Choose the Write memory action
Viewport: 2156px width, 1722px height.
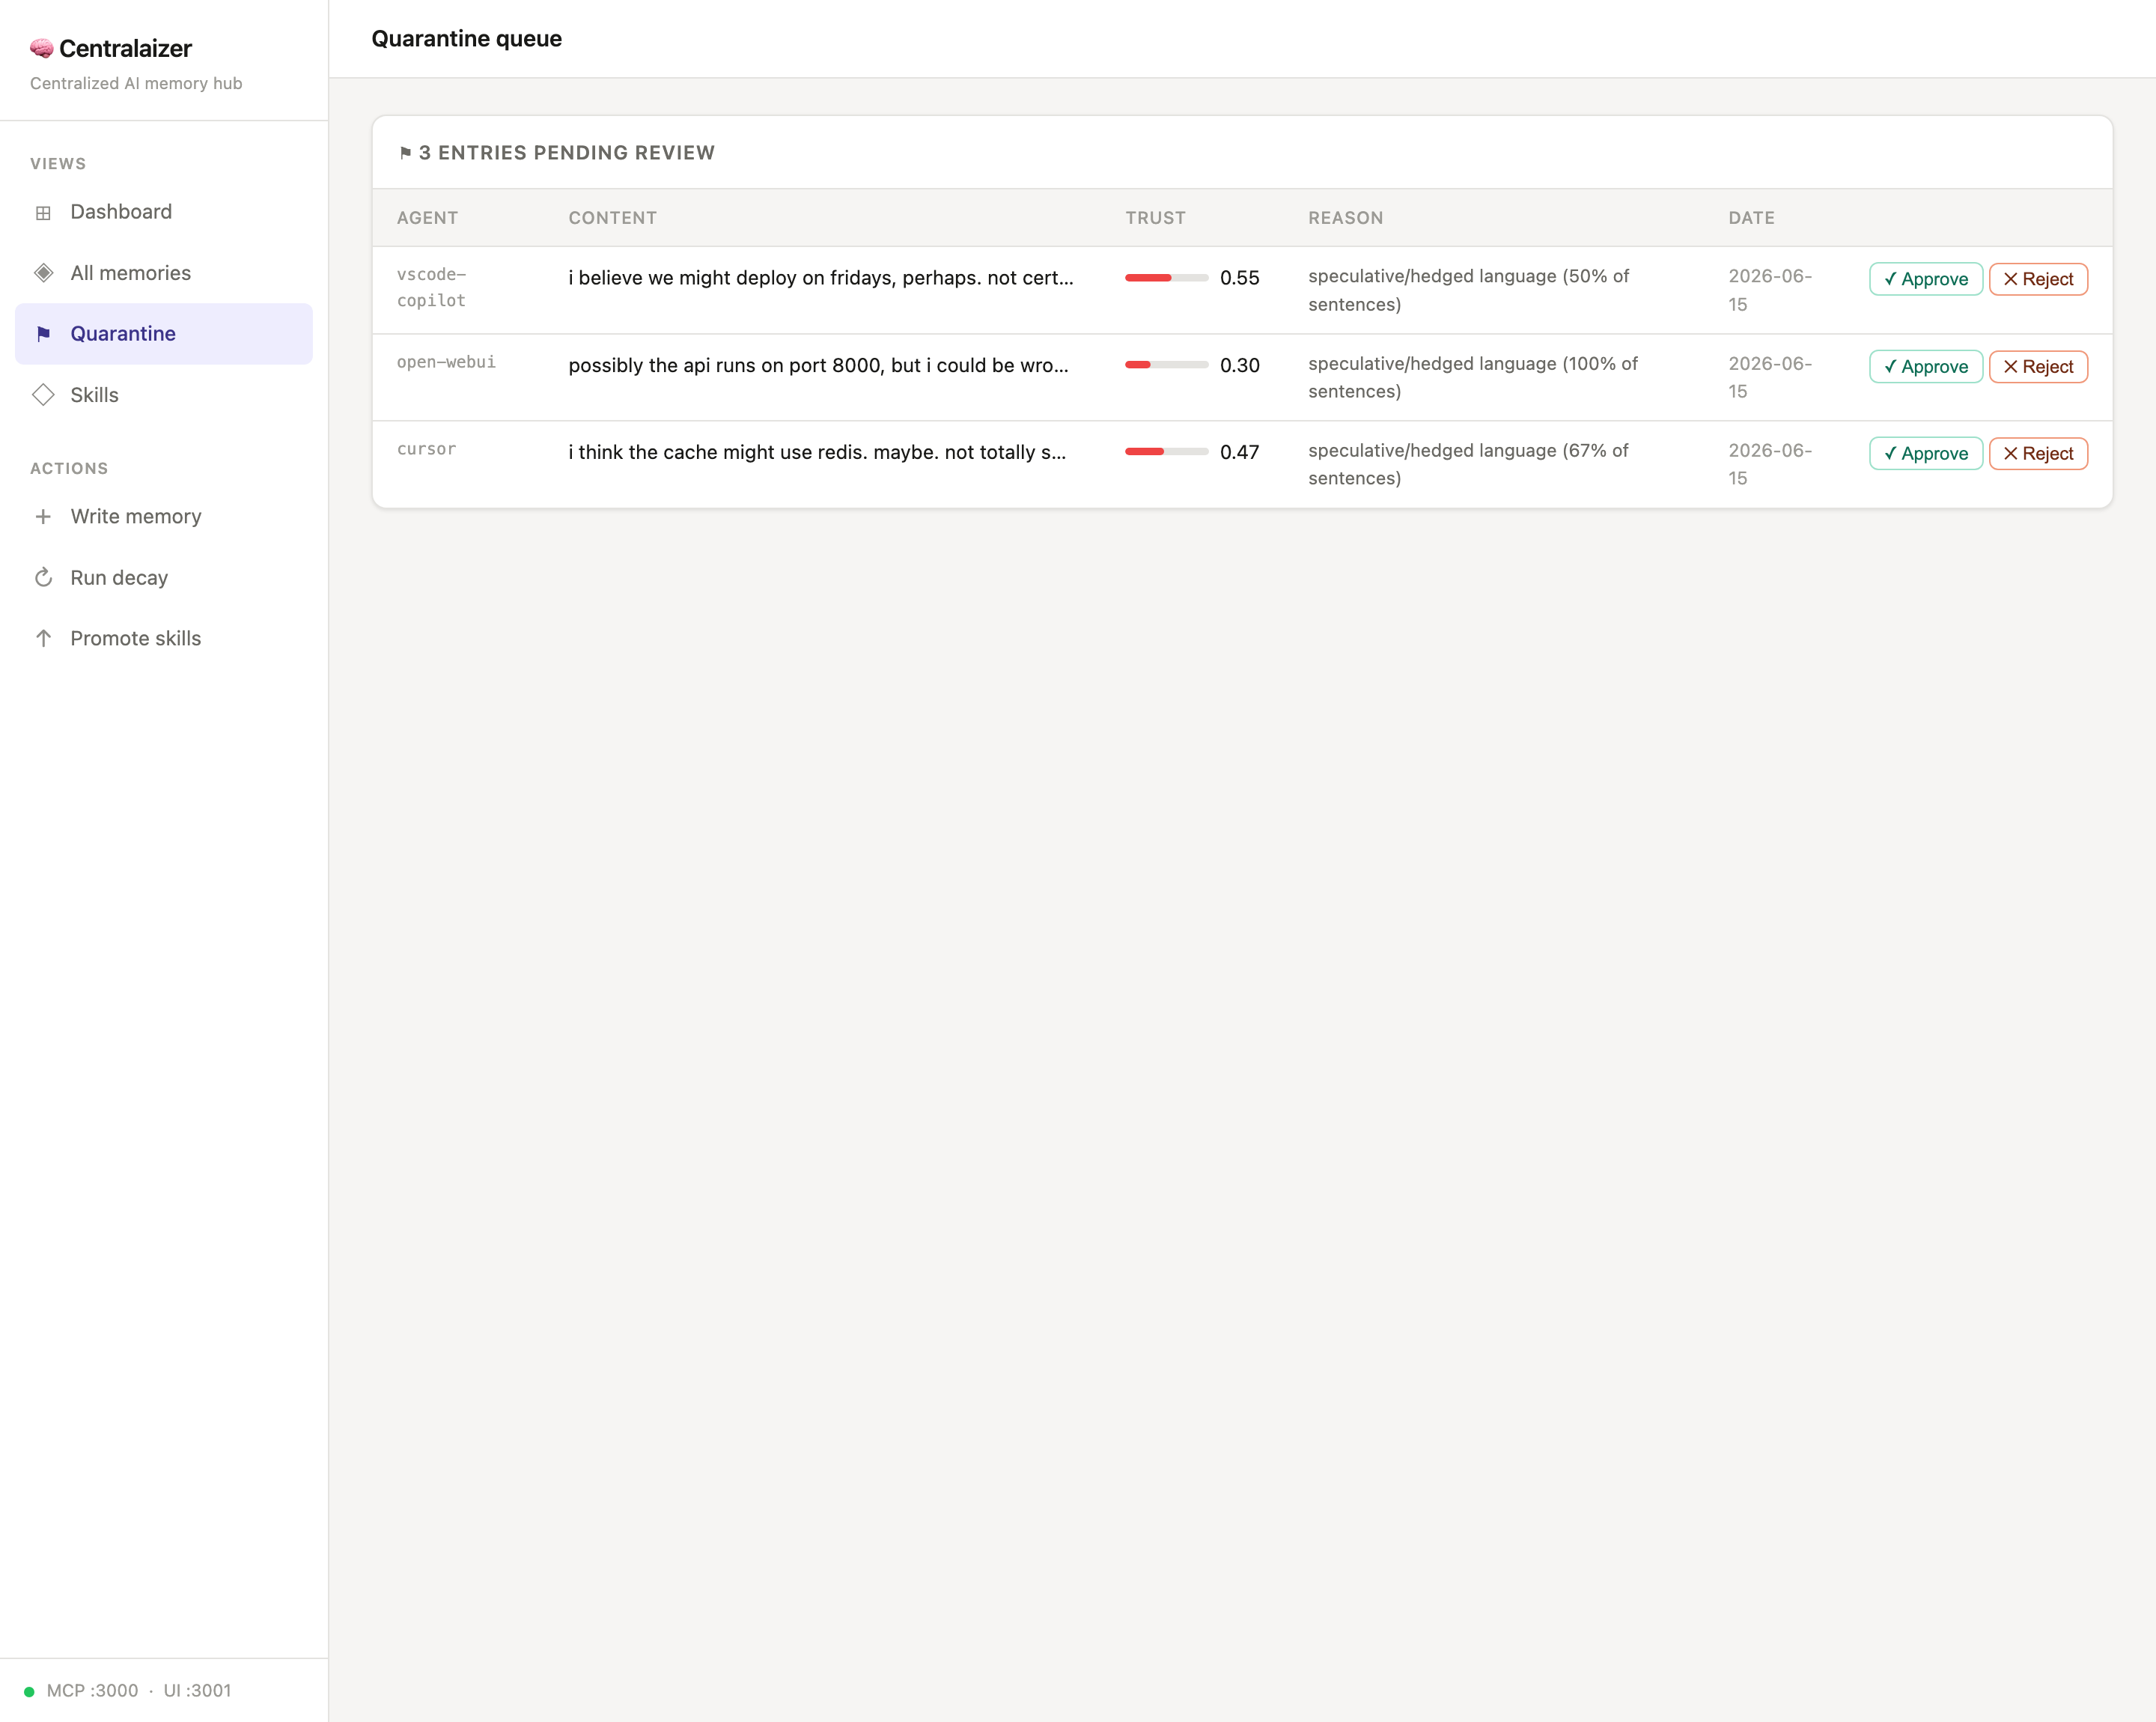tap(164, 517)
